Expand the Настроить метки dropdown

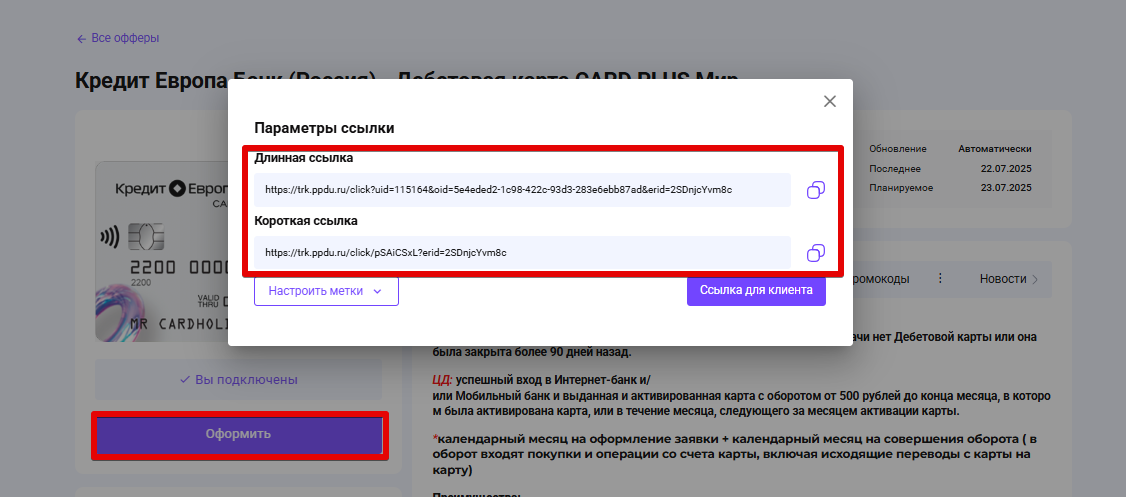point(326,291)
